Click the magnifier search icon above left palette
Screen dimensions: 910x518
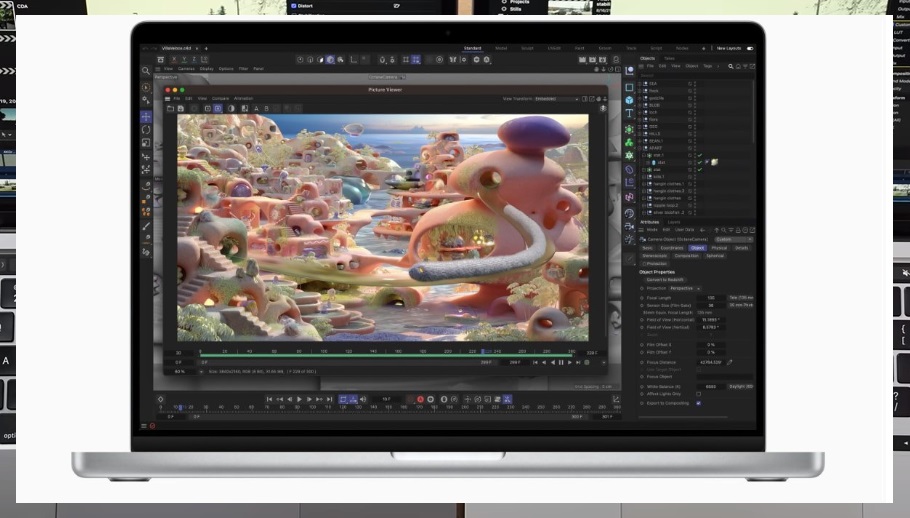[x=146, y=71]
